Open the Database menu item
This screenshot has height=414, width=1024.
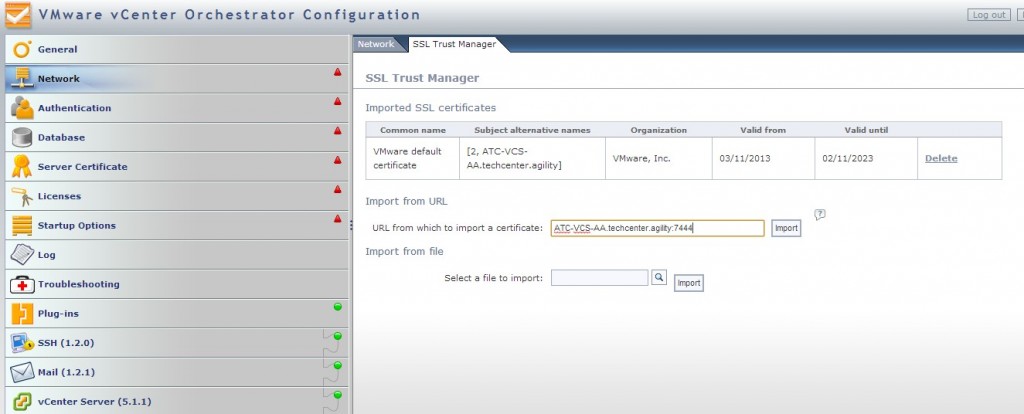[x=176, y=138]
